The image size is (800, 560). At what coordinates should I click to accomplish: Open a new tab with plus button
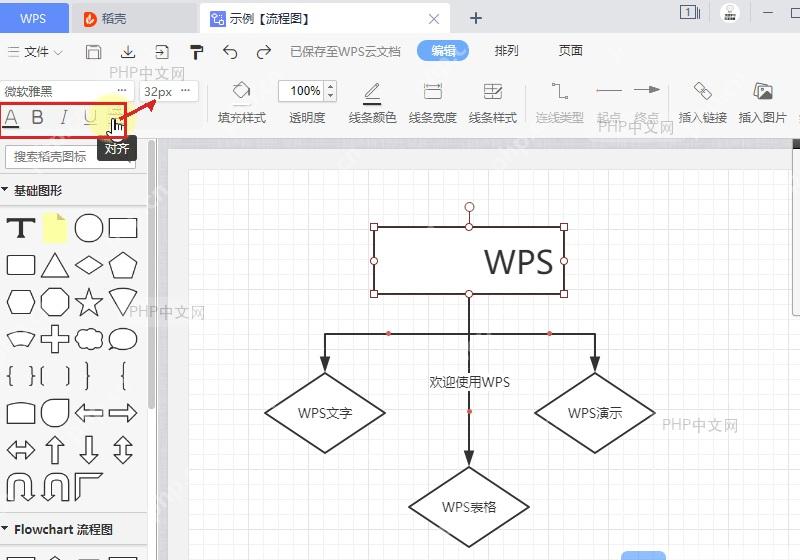point(476,18)
